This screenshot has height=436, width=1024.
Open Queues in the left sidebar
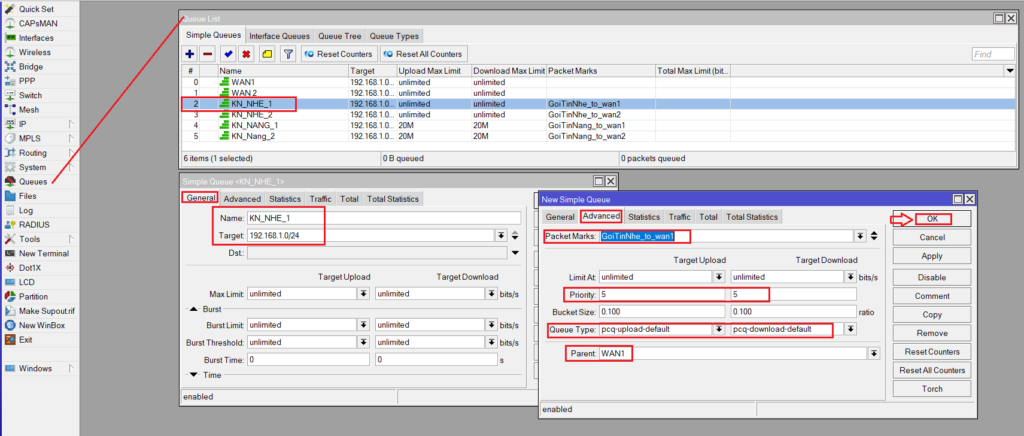click(32, 181)
